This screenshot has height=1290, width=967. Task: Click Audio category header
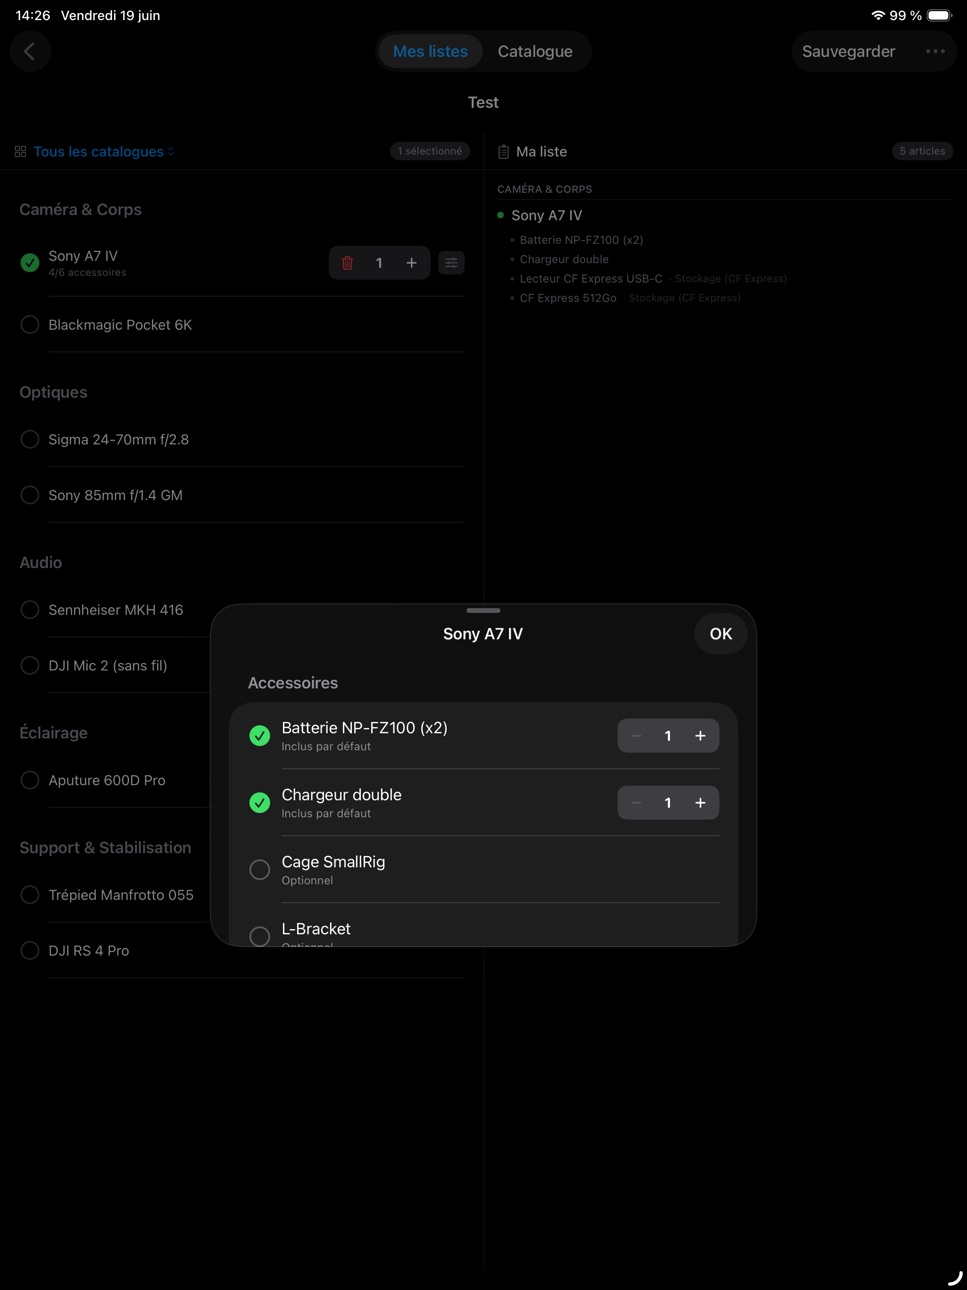click(41, 562)
